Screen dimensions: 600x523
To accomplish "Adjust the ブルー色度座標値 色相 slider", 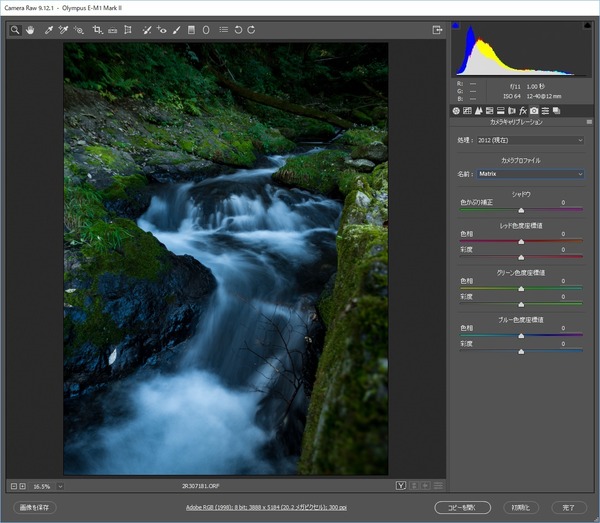I will pyautogui.click(x=521, y=336).
